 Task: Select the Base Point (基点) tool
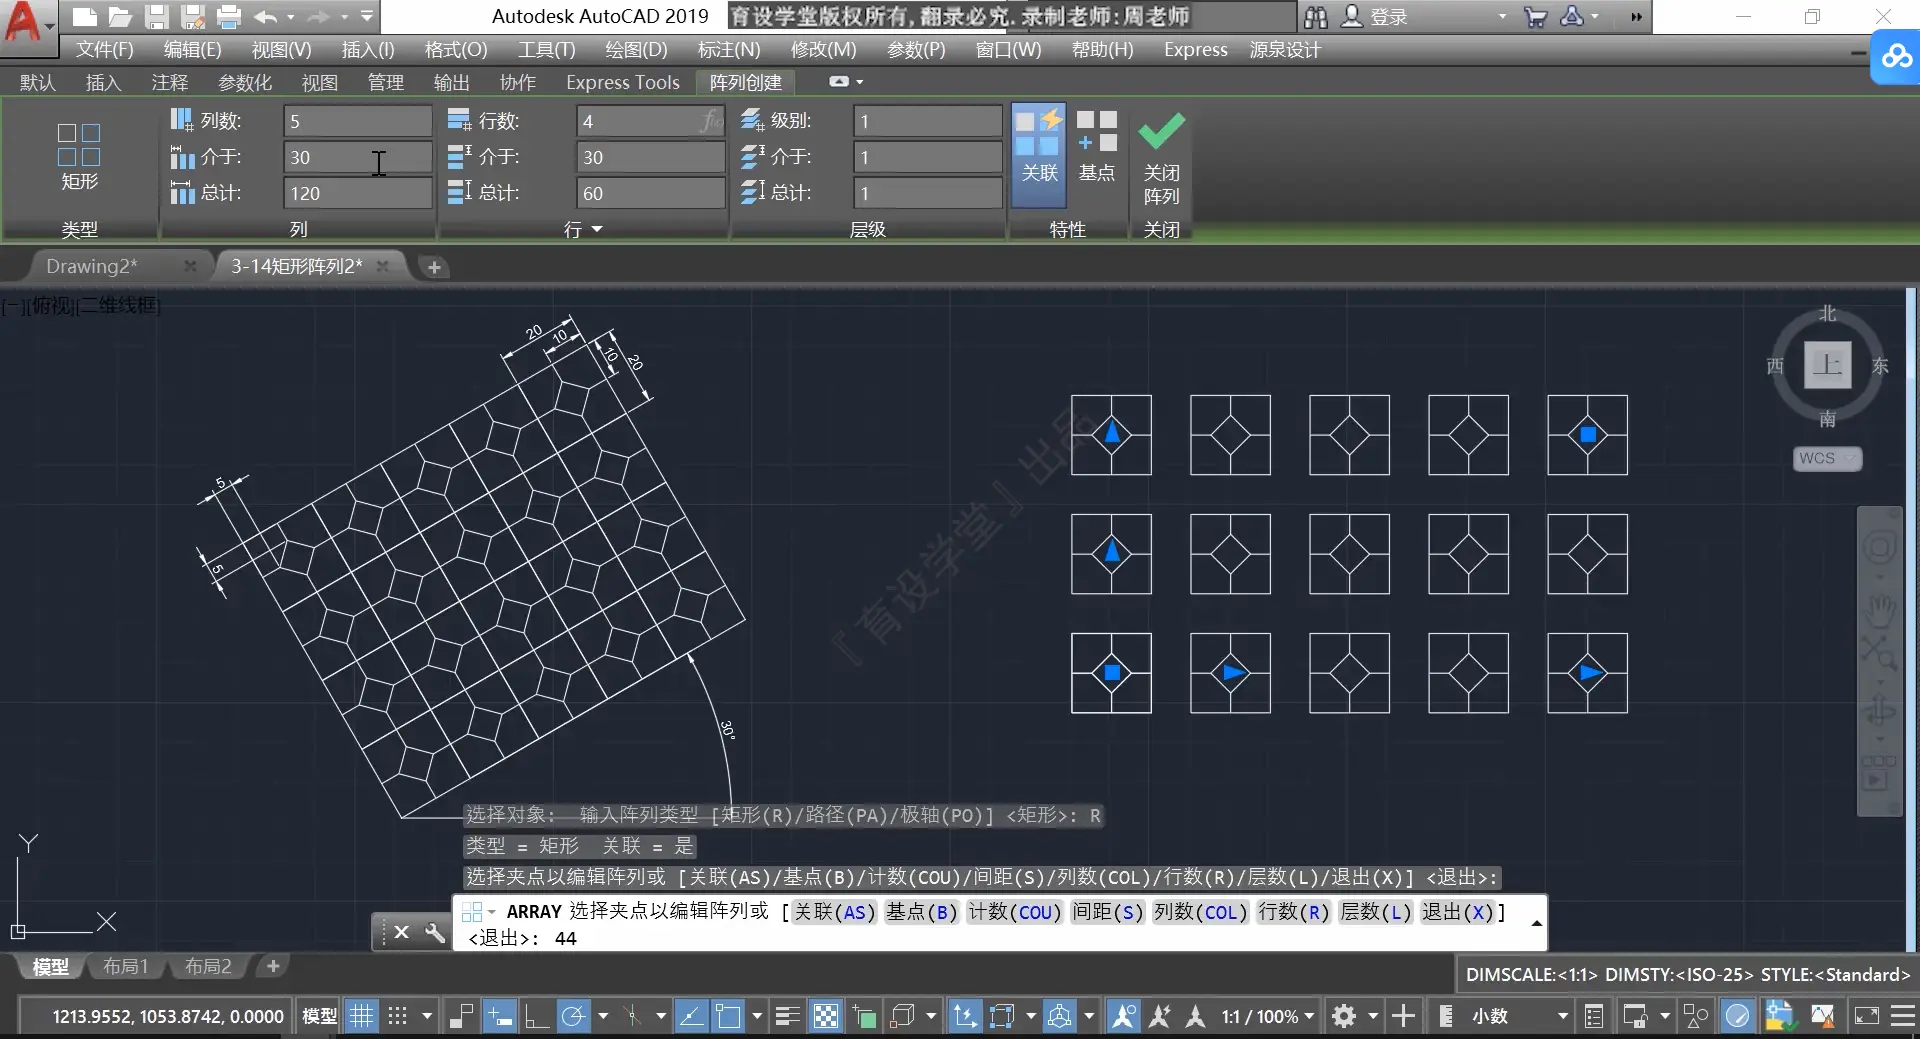point(1096,146)
